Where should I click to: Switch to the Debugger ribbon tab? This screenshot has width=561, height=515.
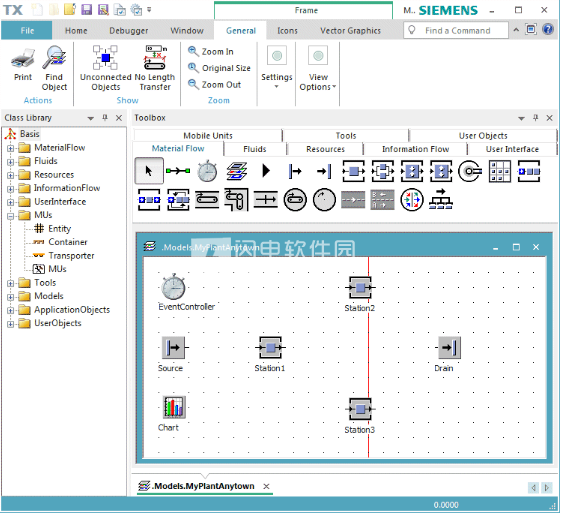(x=128, y=31)
